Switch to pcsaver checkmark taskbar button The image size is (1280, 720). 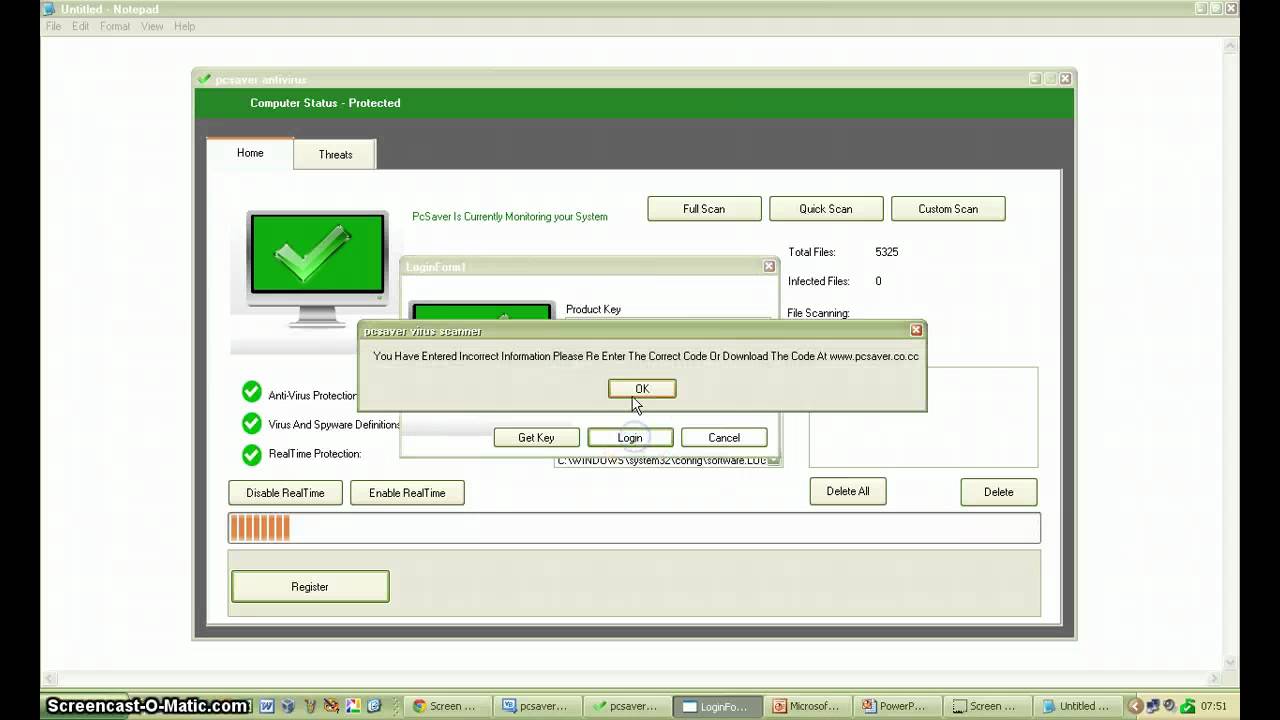628,706
